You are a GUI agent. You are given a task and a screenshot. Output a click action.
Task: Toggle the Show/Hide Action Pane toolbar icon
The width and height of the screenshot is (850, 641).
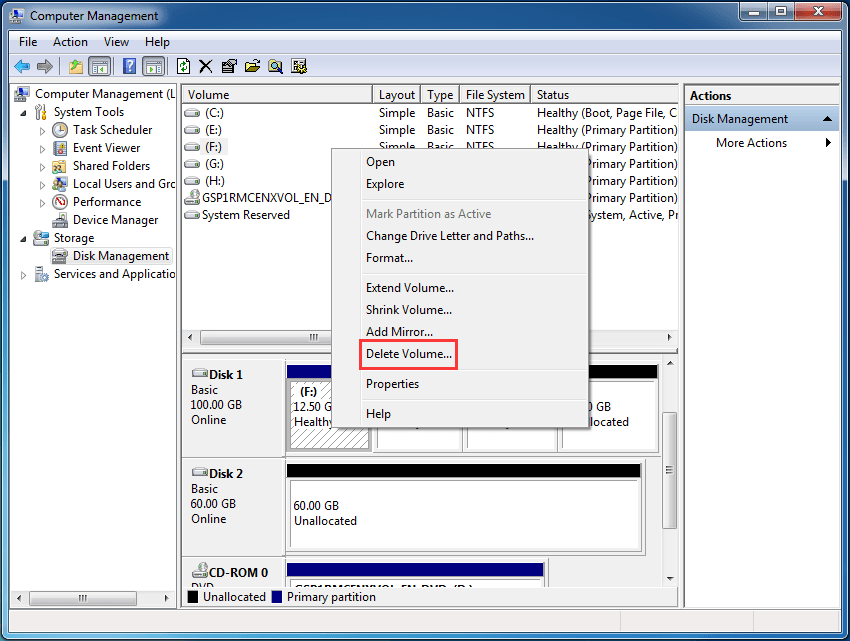[154, 67]
